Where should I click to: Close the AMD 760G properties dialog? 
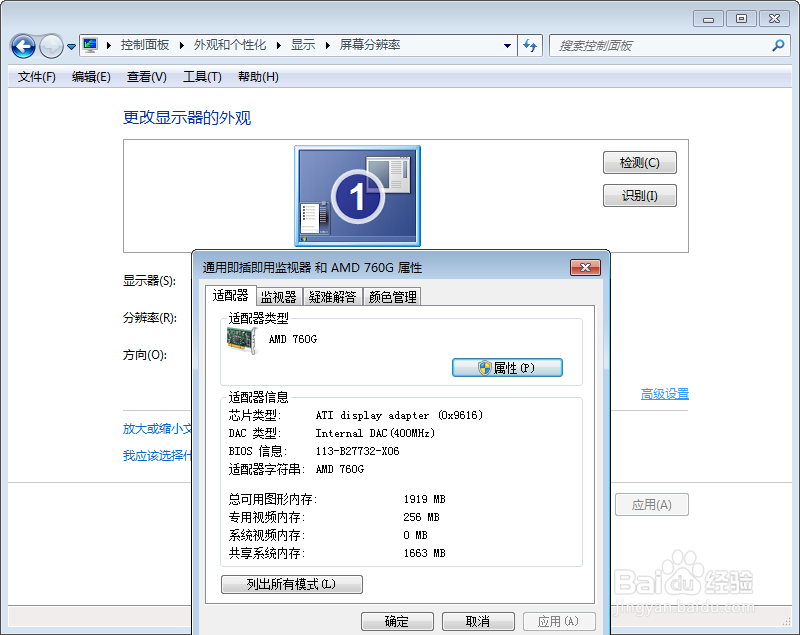(585, 267)
